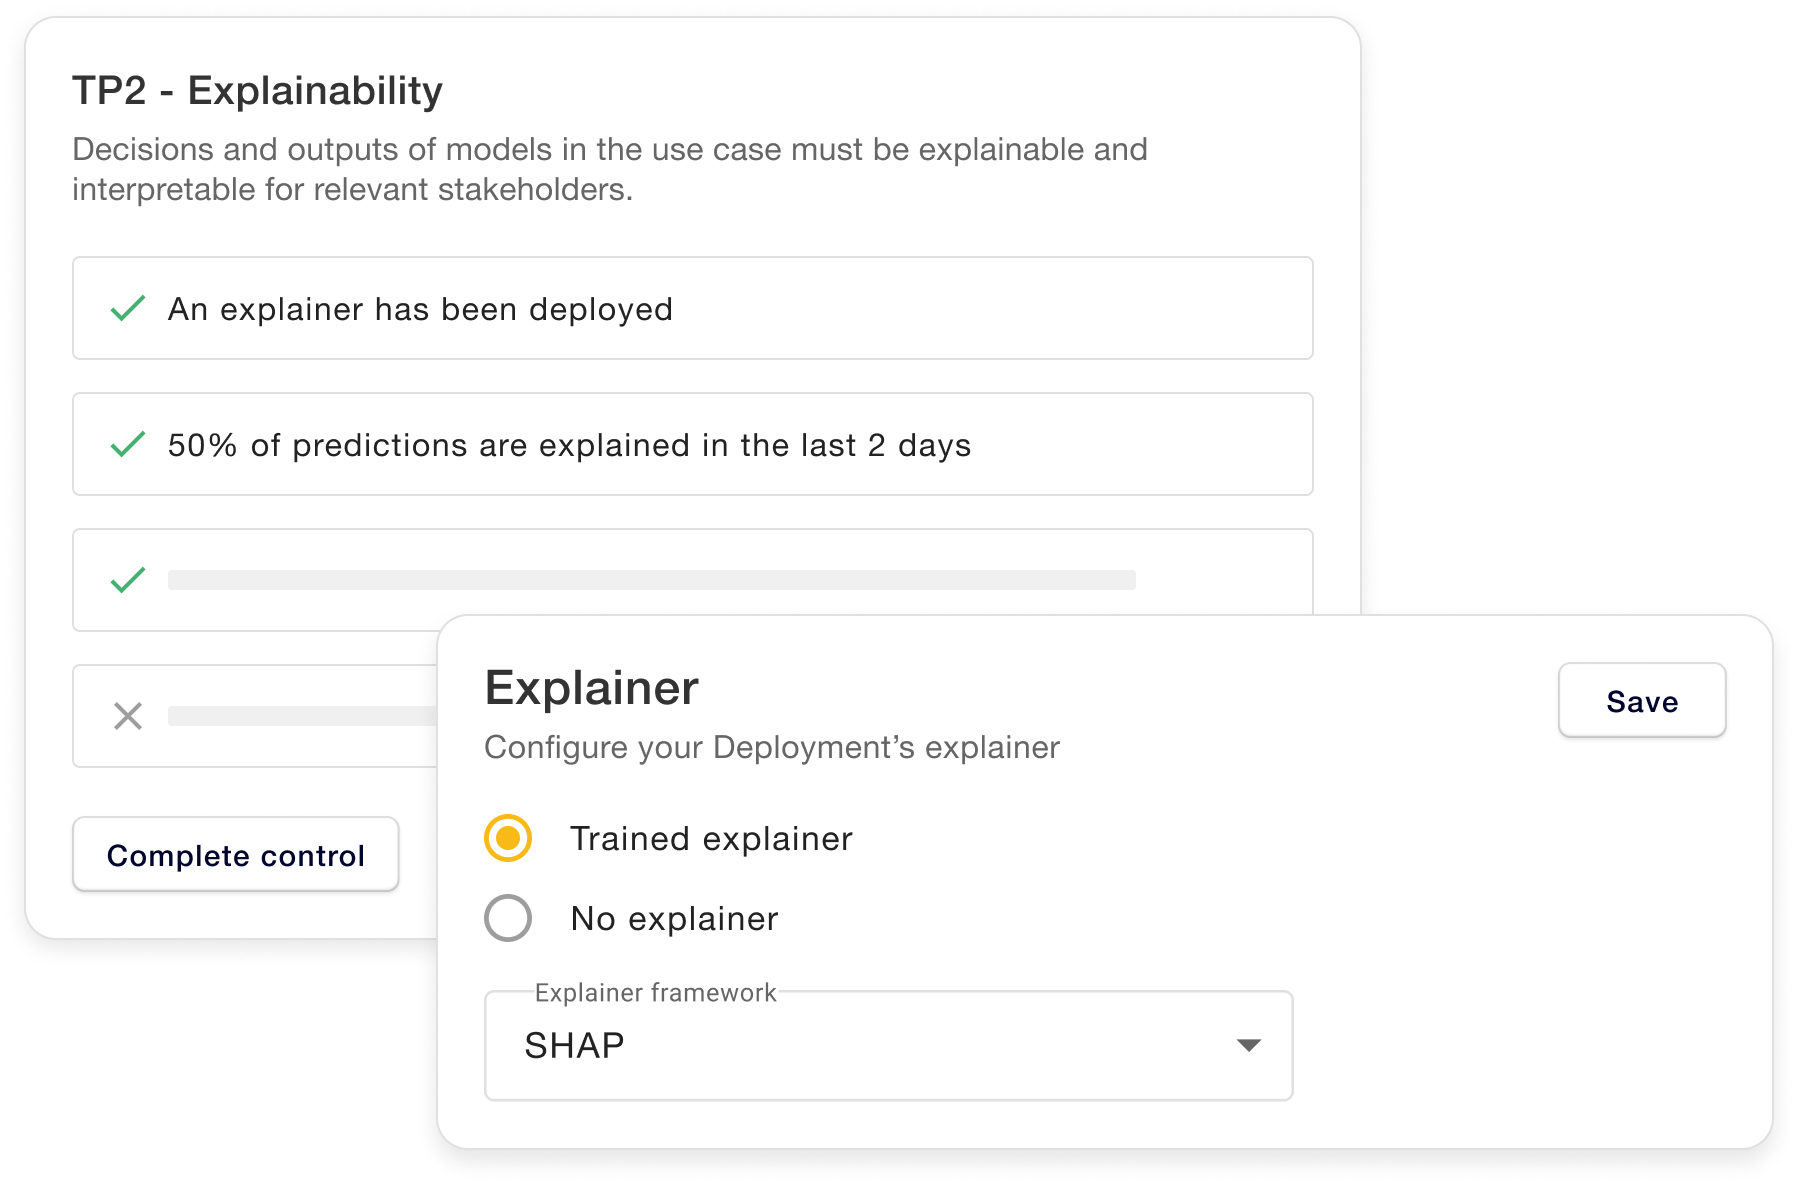Select the Trained explainer radio button
Viewport: 1798px width, 1190px height.
tap(508, 838)
